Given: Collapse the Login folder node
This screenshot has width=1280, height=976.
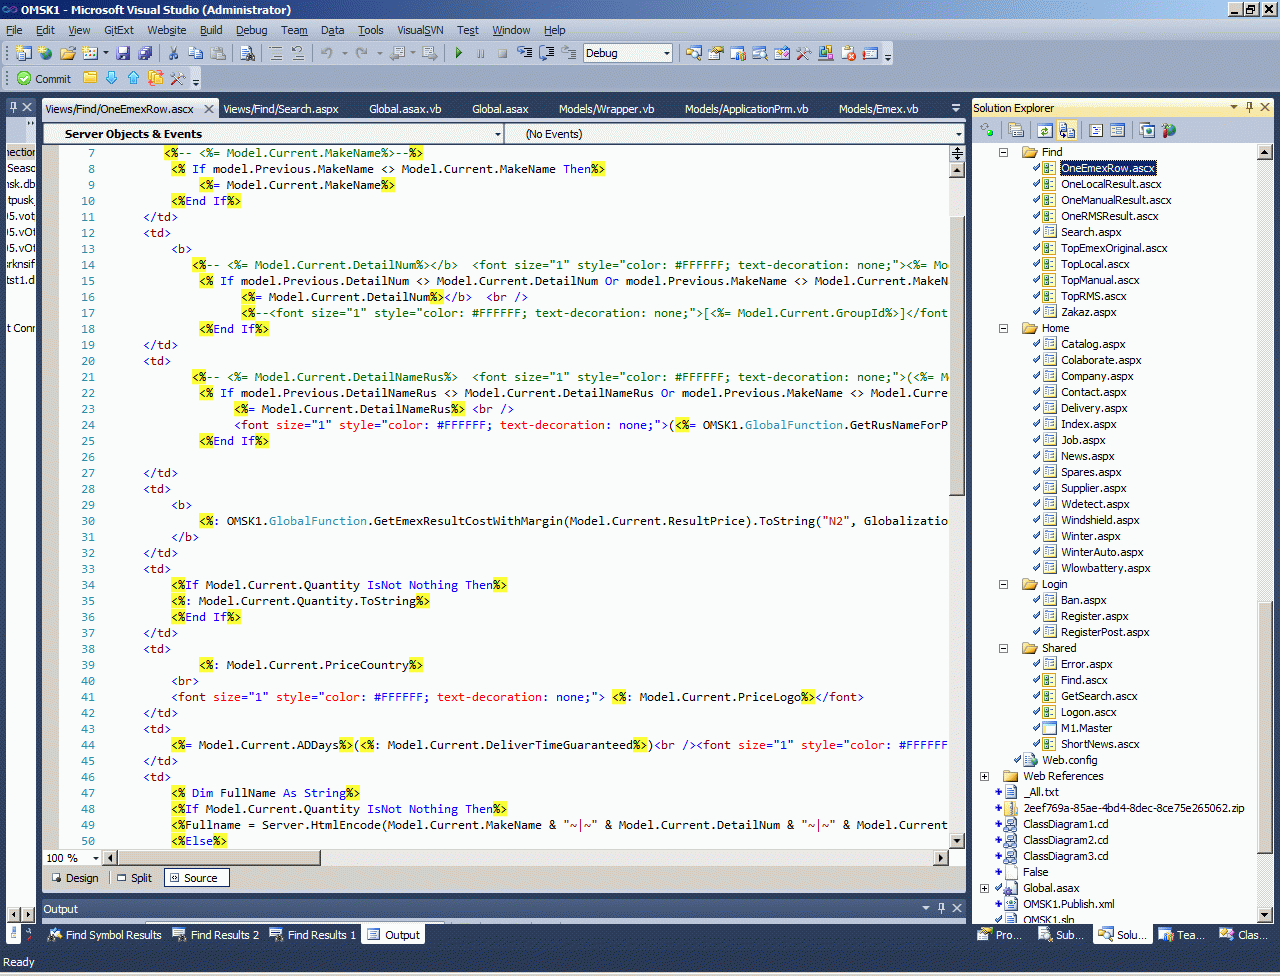Looking at the screenshot, I should click(x=1003, y=584).
